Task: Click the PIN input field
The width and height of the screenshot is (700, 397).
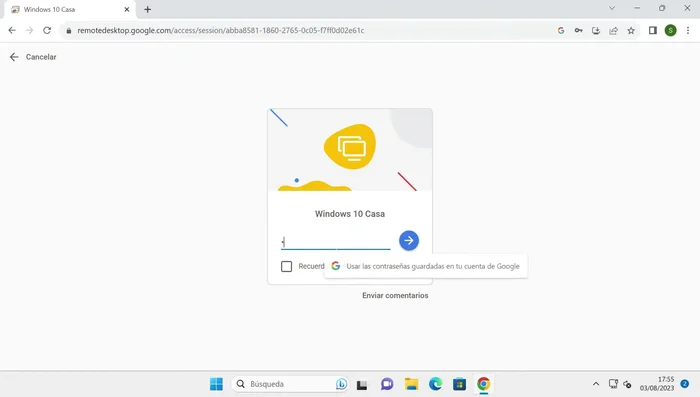Action: (336, 242)
